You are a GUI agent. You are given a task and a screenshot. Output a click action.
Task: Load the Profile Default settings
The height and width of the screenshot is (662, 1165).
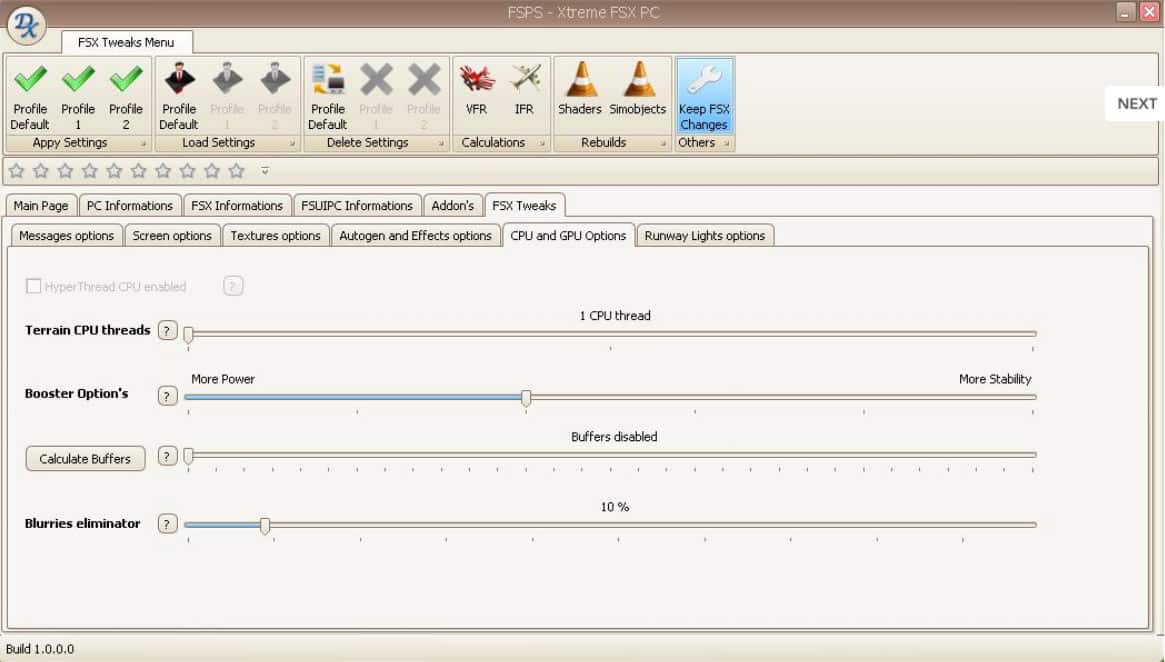(179, 95)
